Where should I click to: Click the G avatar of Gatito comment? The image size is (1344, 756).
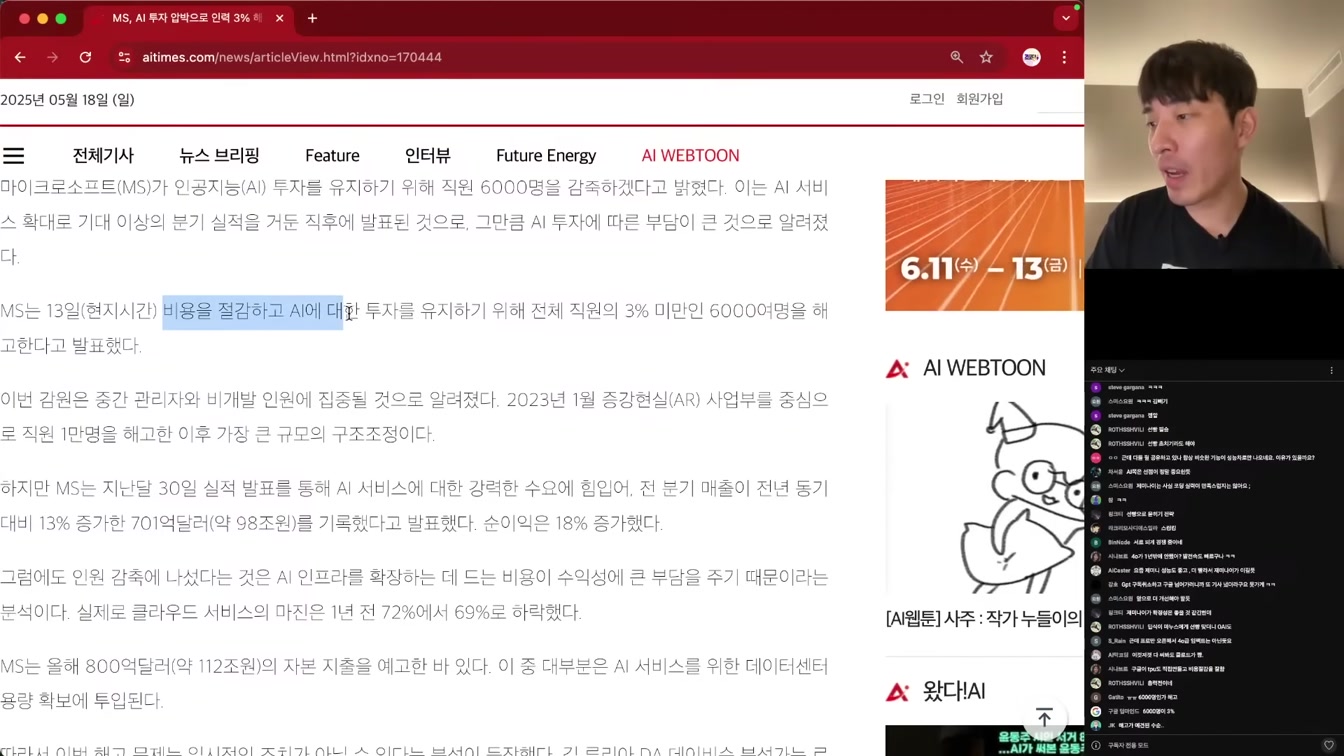[x=1096, y=697]
